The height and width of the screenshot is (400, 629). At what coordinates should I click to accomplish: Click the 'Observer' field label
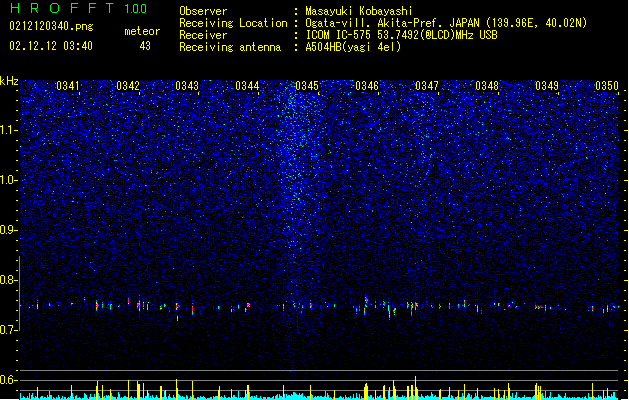tap(203, 11)
